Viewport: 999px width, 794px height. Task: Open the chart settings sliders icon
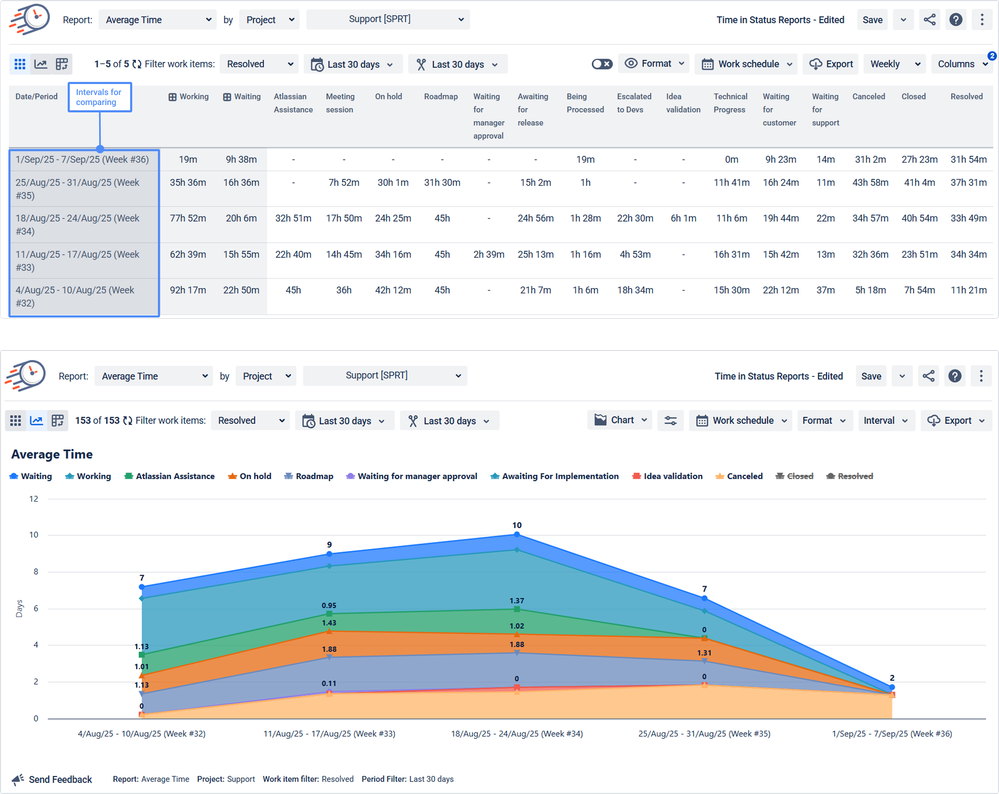671,421
